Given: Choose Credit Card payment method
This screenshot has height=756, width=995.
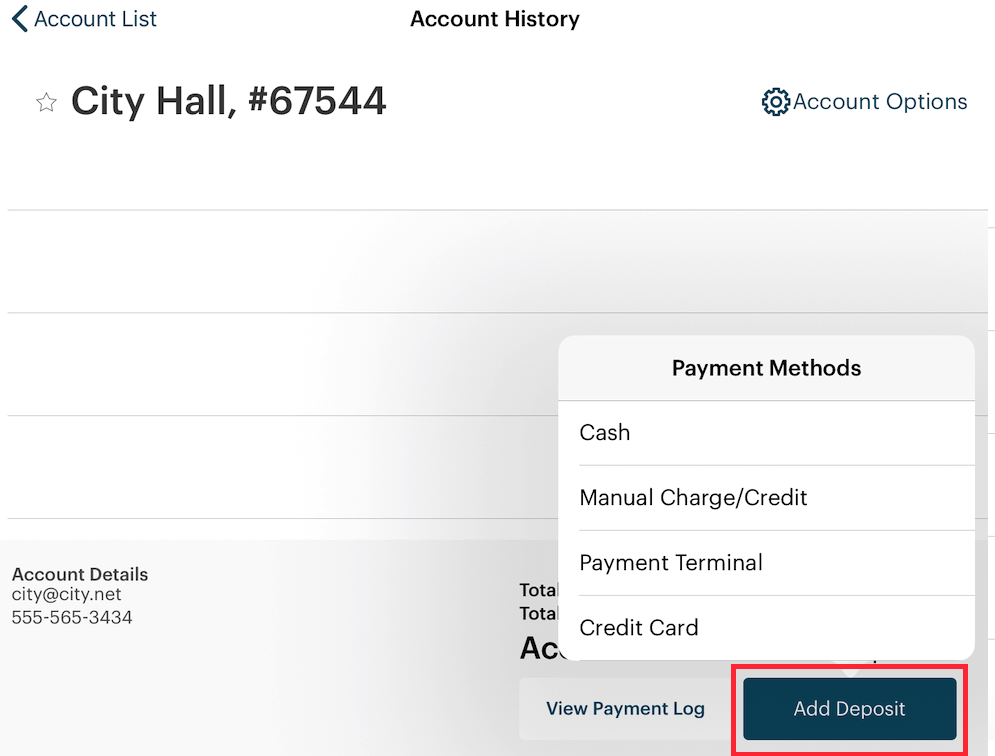Looking at the screenshot, I should (639, 627).
